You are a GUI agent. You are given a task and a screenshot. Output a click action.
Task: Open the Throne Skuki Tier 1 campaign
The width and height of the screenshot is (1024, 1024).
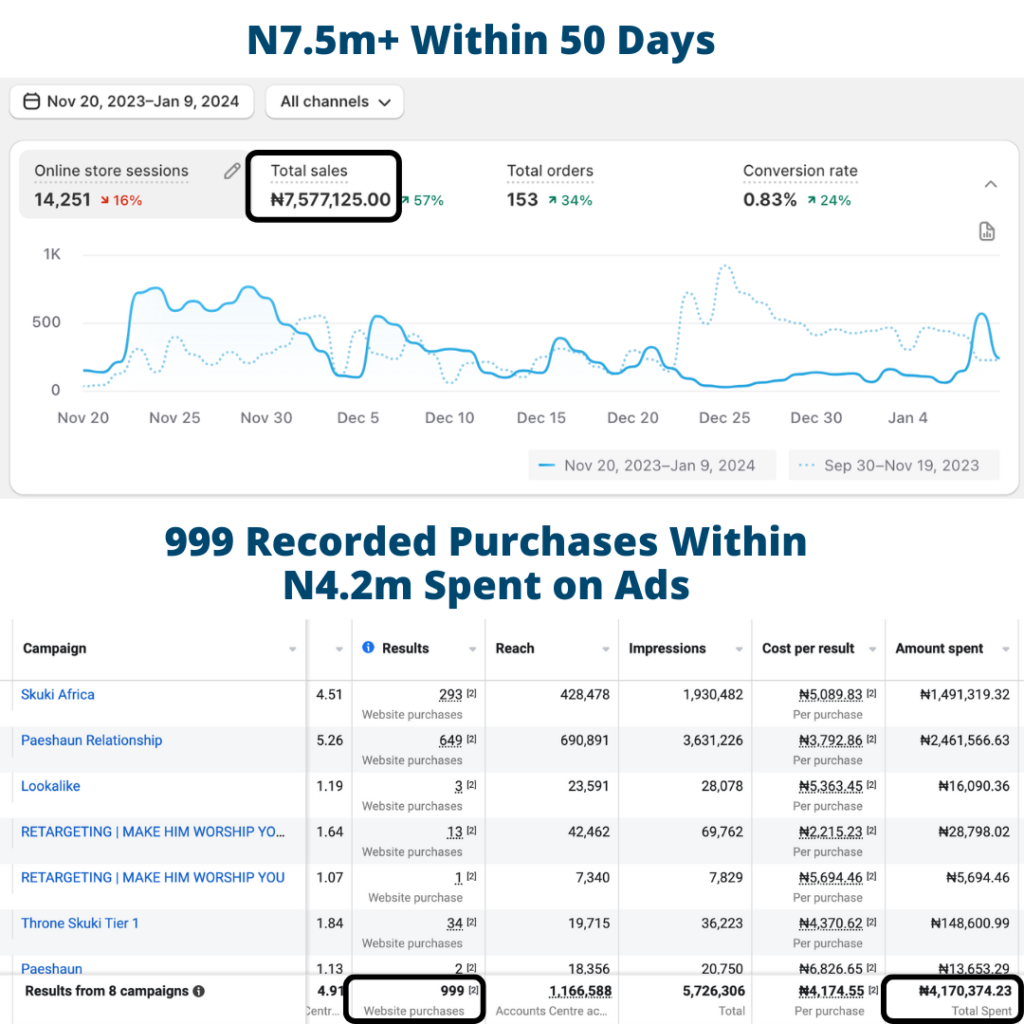click(80, 923)
